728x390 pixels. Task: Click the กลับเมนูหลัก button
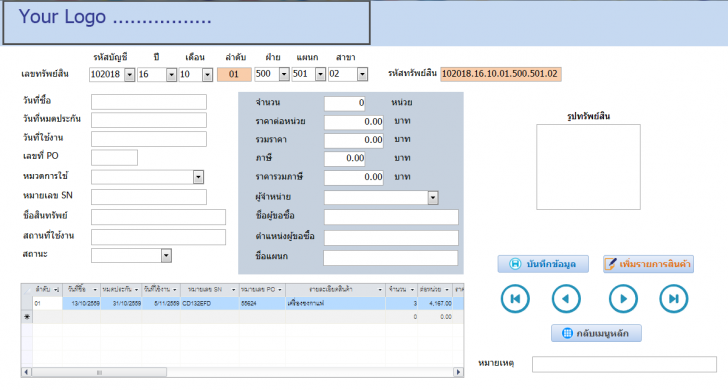596,333
